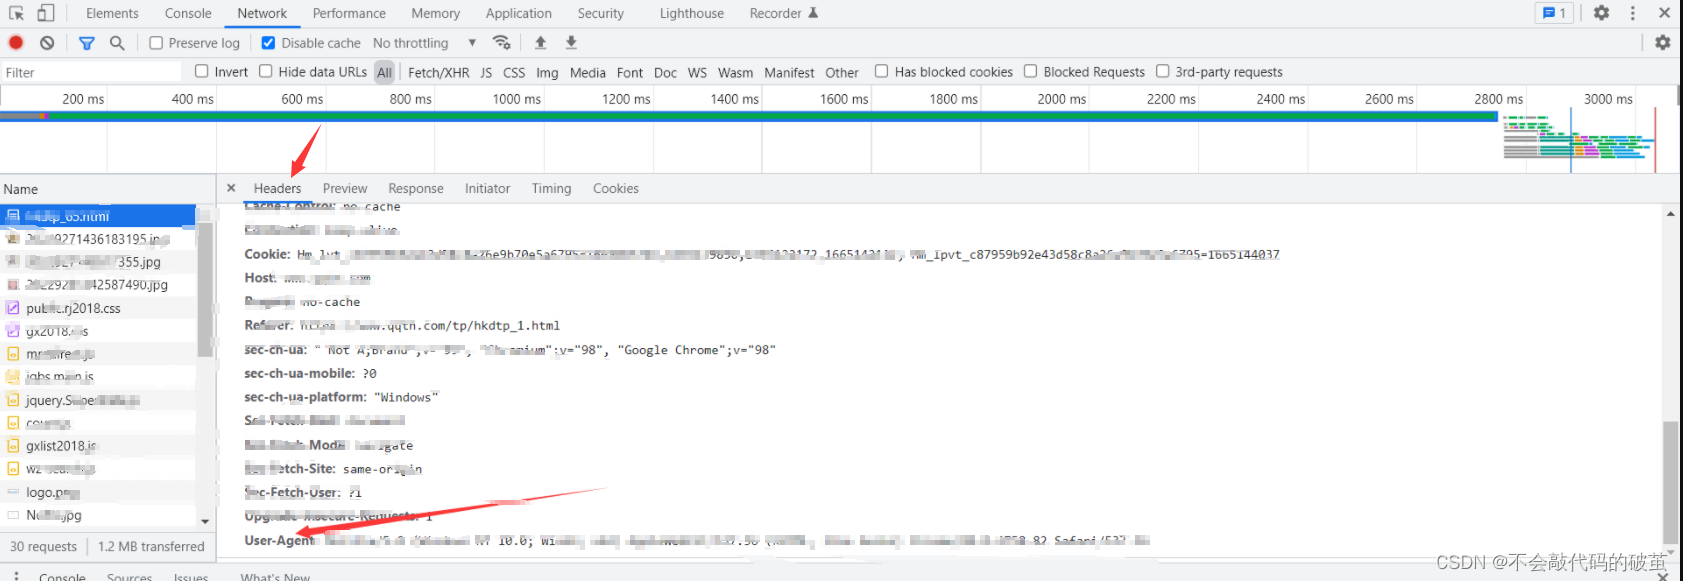
Task: Filter requests by Media type
Action: click(587, 72)
